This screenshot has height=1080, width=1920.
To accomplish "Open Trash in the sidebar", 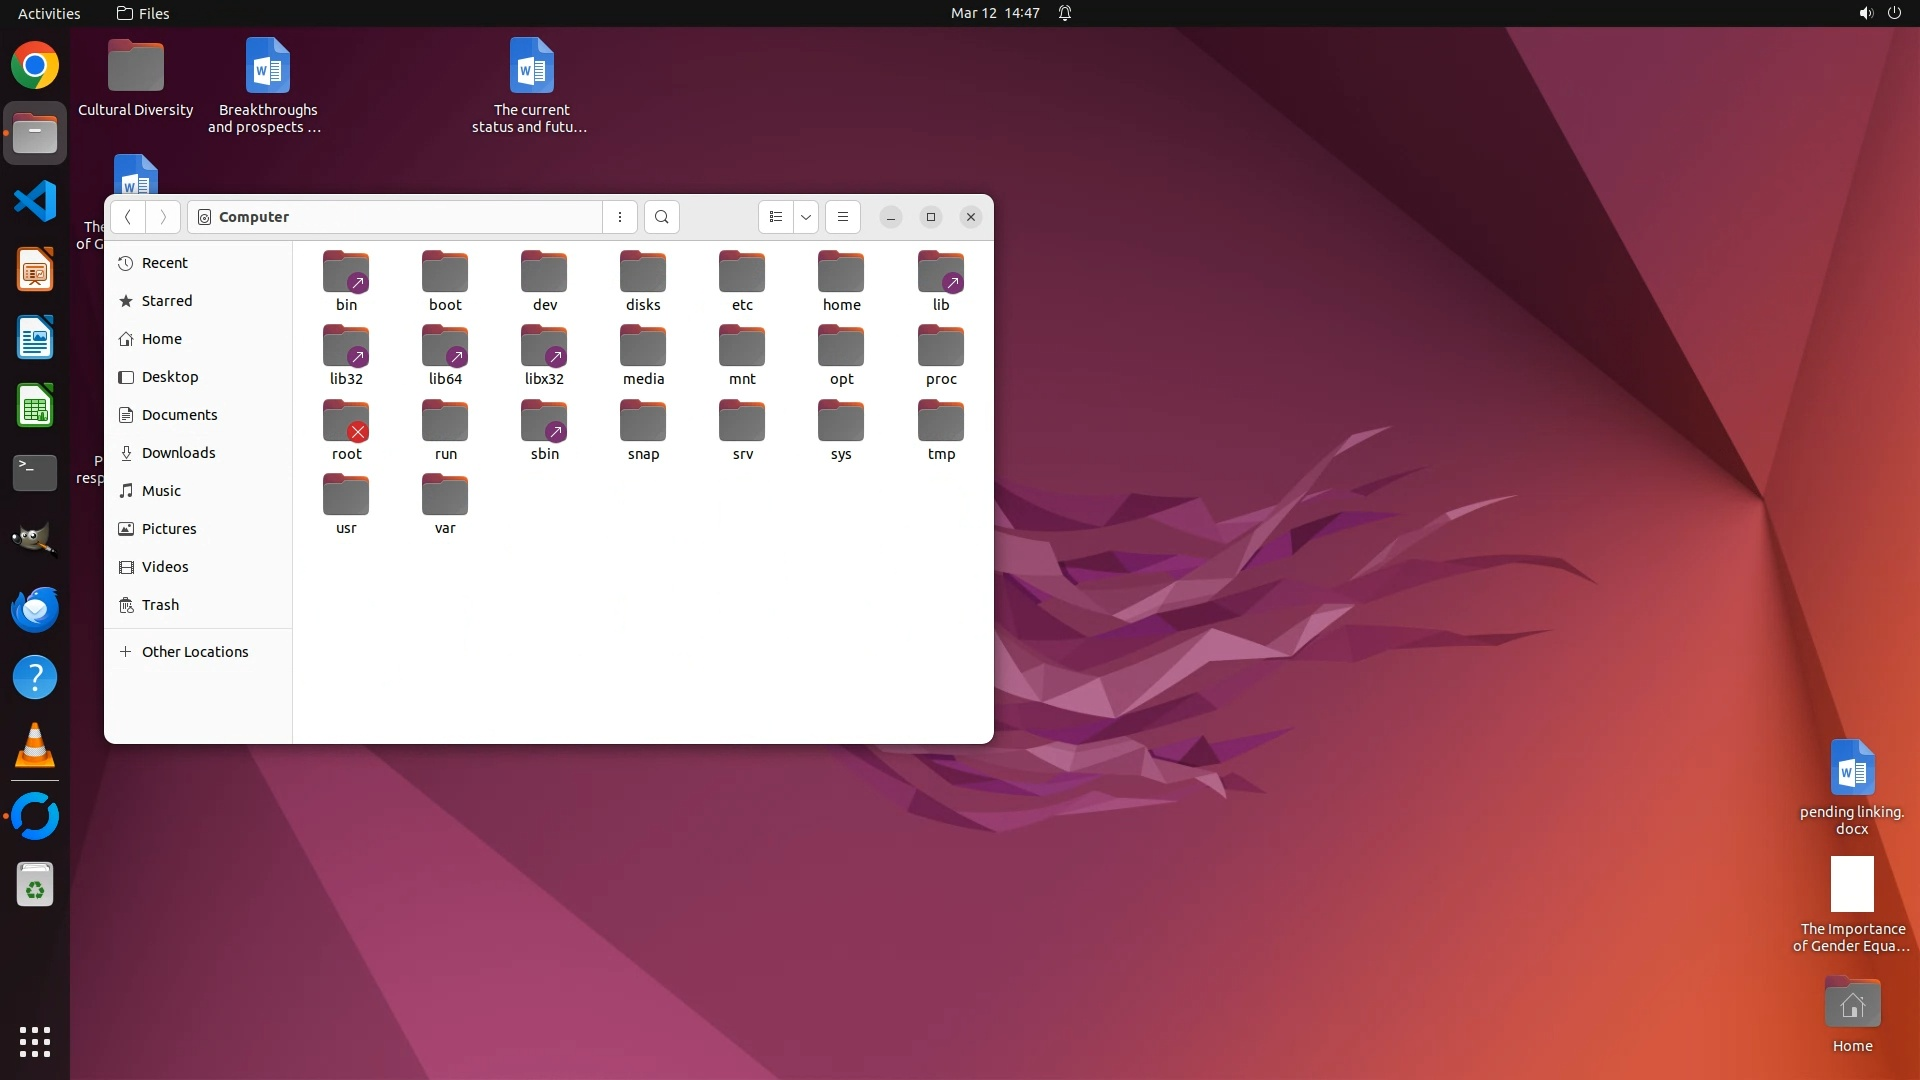I will pos(160,605).
